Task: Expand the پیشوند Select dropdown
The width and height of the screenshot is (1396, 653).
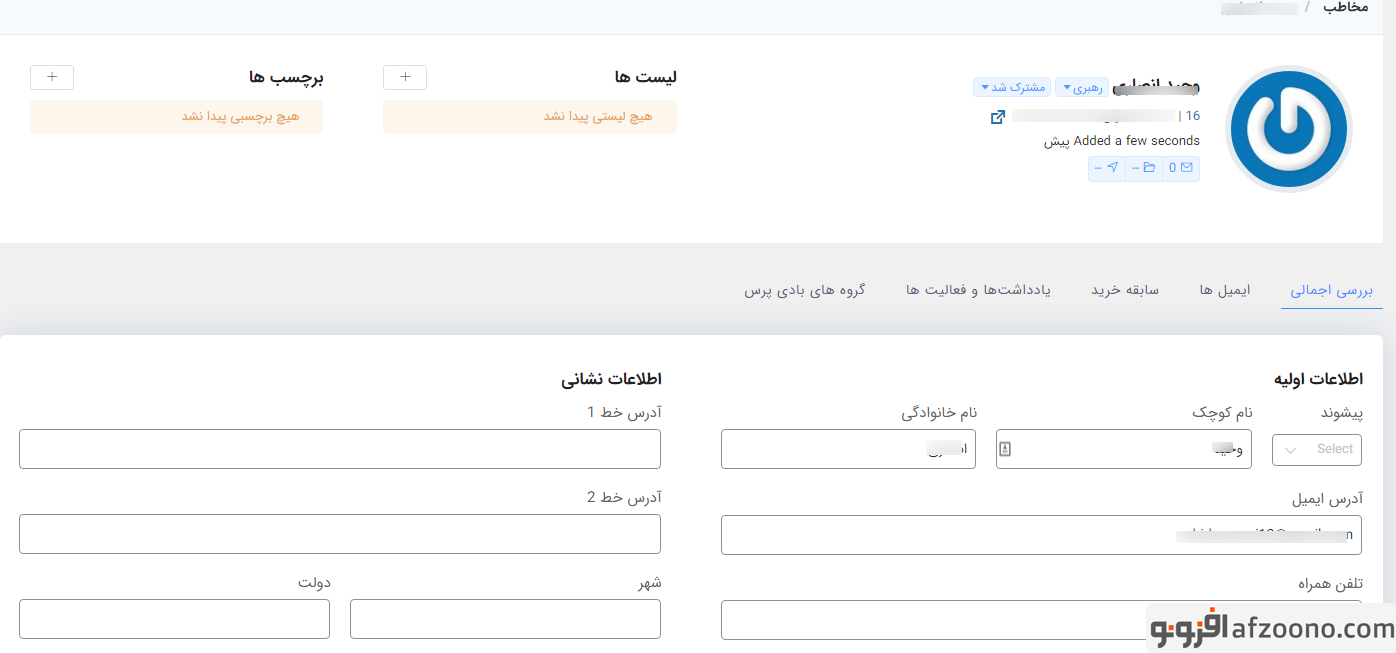Action: point(1316,450)
